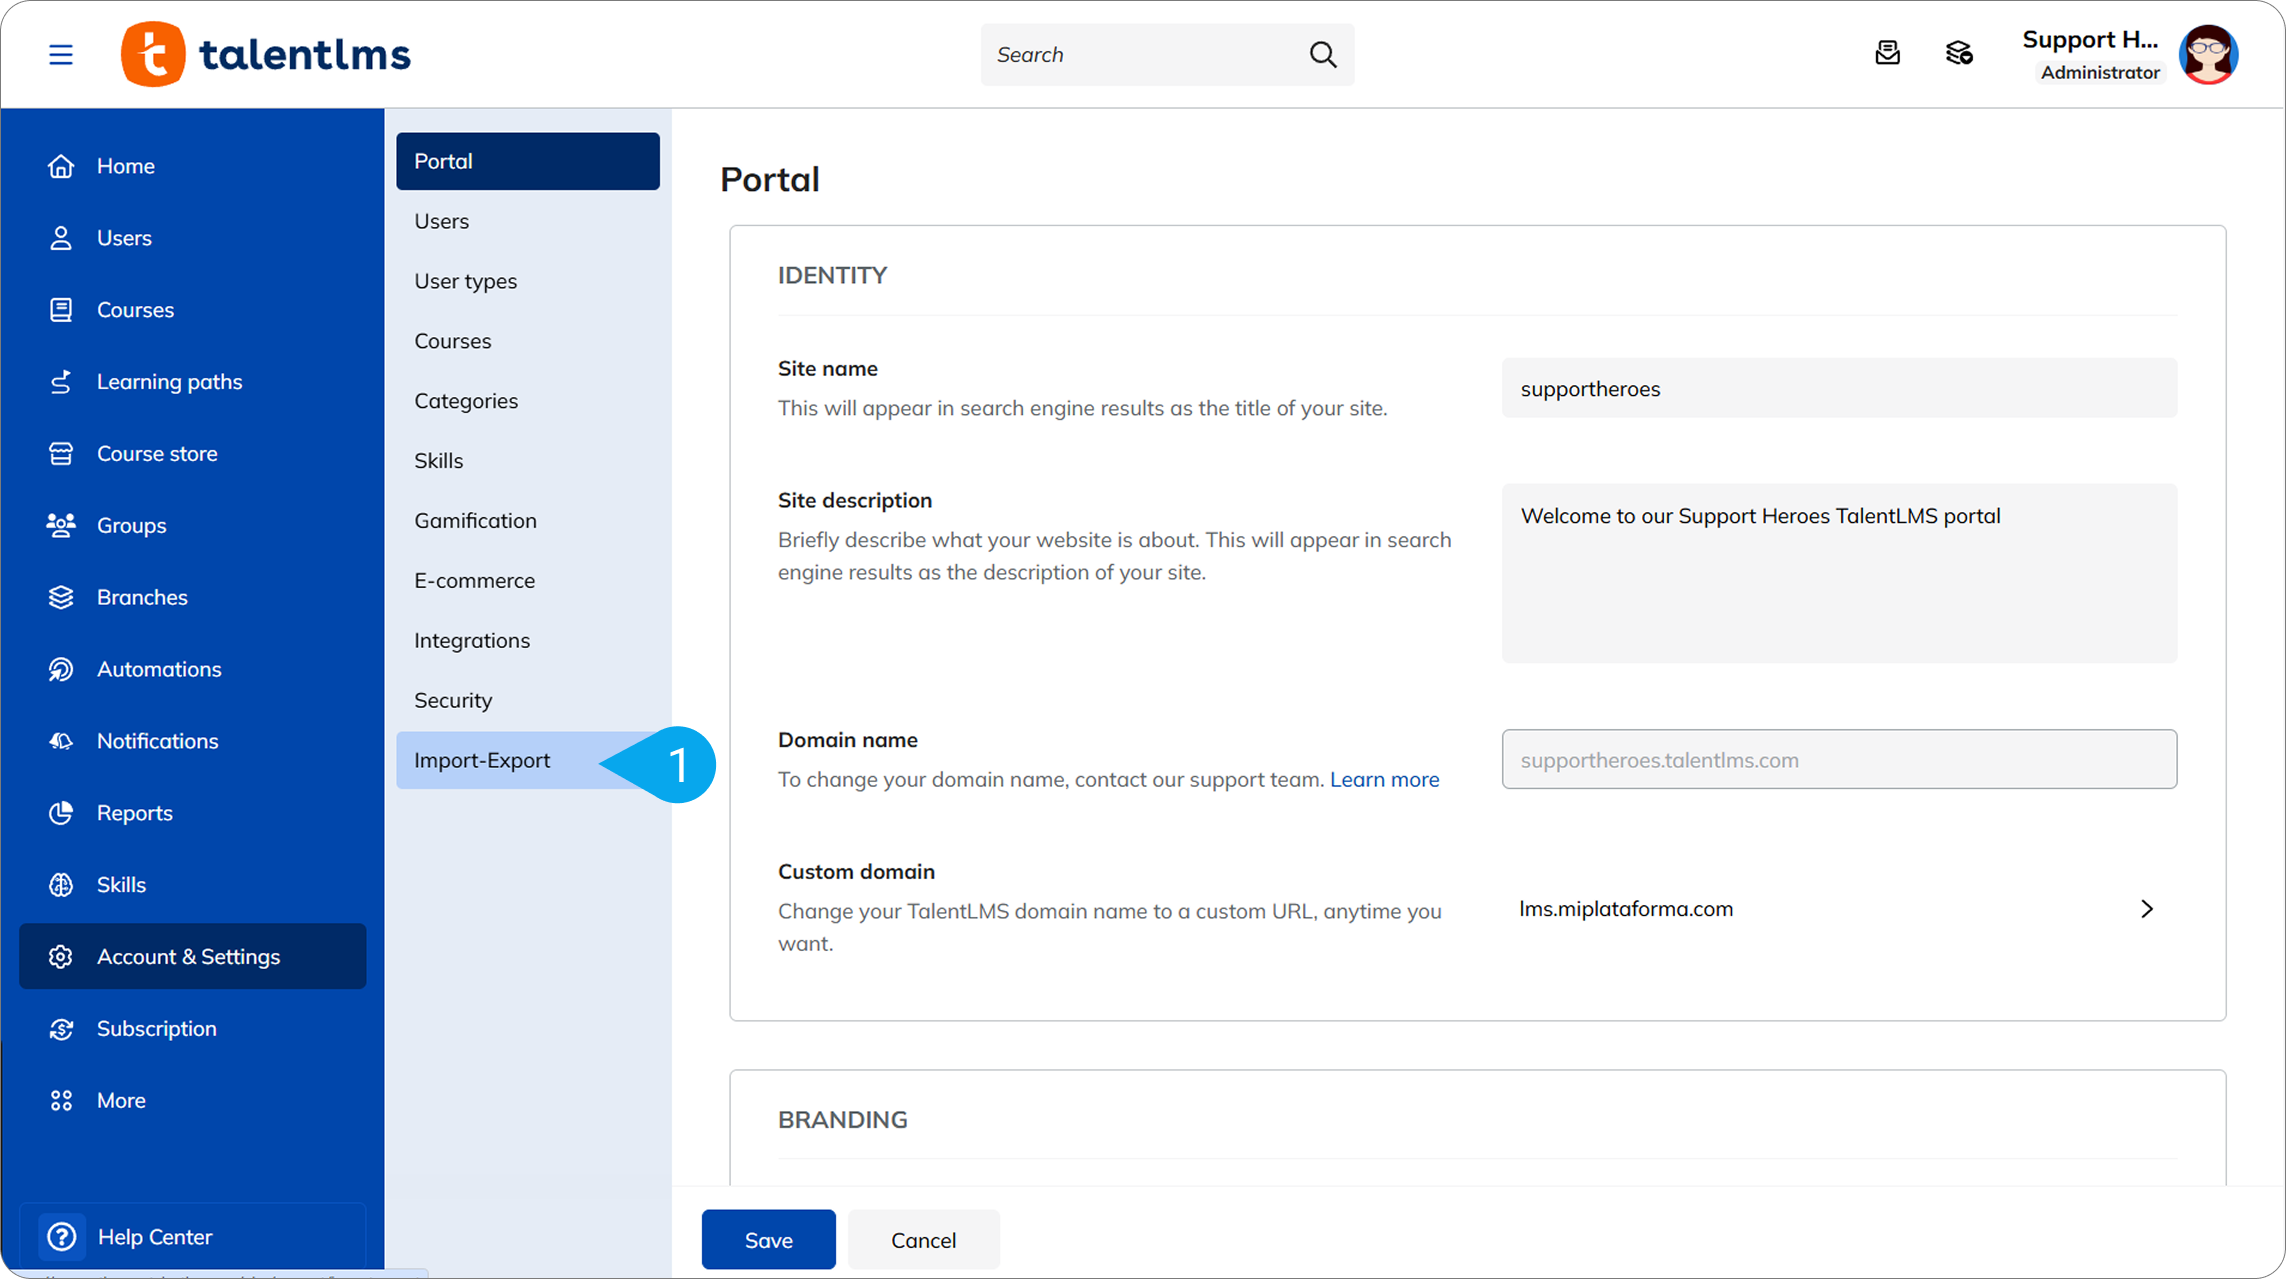Click the Learning paths icon
2286x1279 pixels.
61,382
